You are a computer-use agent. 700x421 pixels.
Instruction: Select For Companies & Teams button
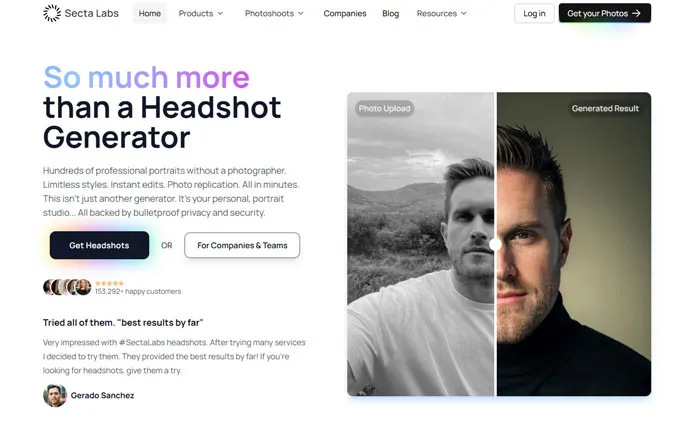pos(242,245)
